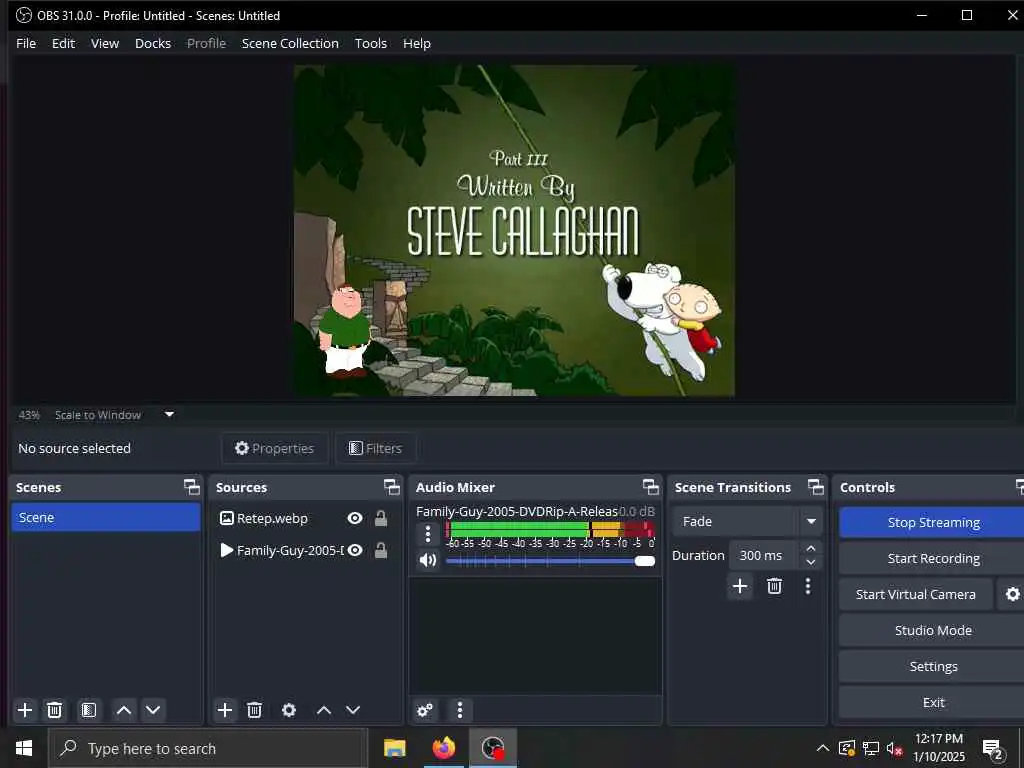
Task: Undock the Sources panel
Action: tap(392, 487)
